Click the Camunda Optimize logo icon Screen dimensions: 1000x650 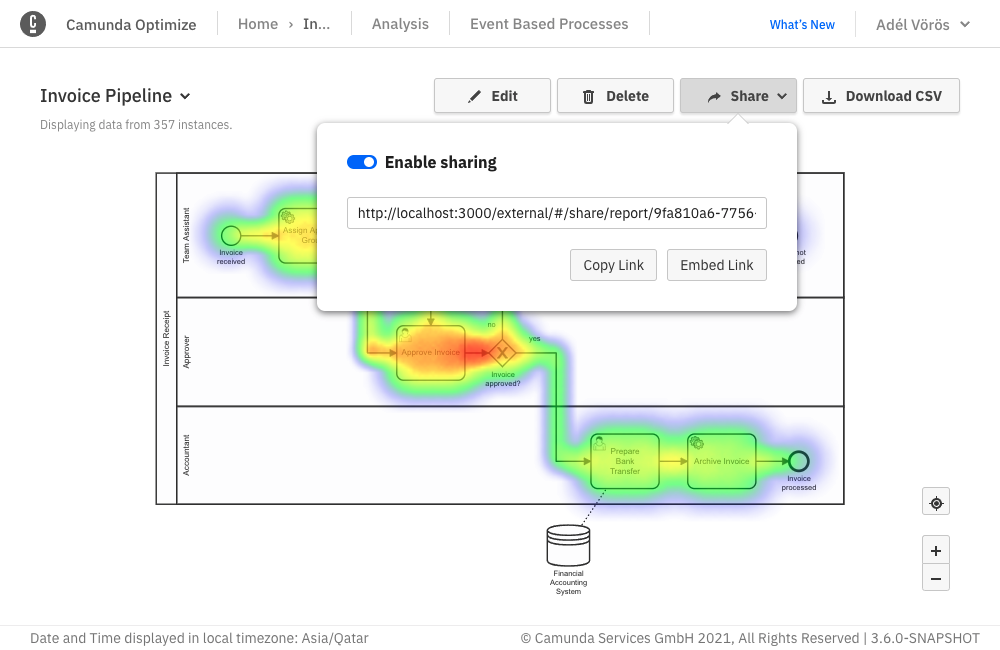click(33, 23)
